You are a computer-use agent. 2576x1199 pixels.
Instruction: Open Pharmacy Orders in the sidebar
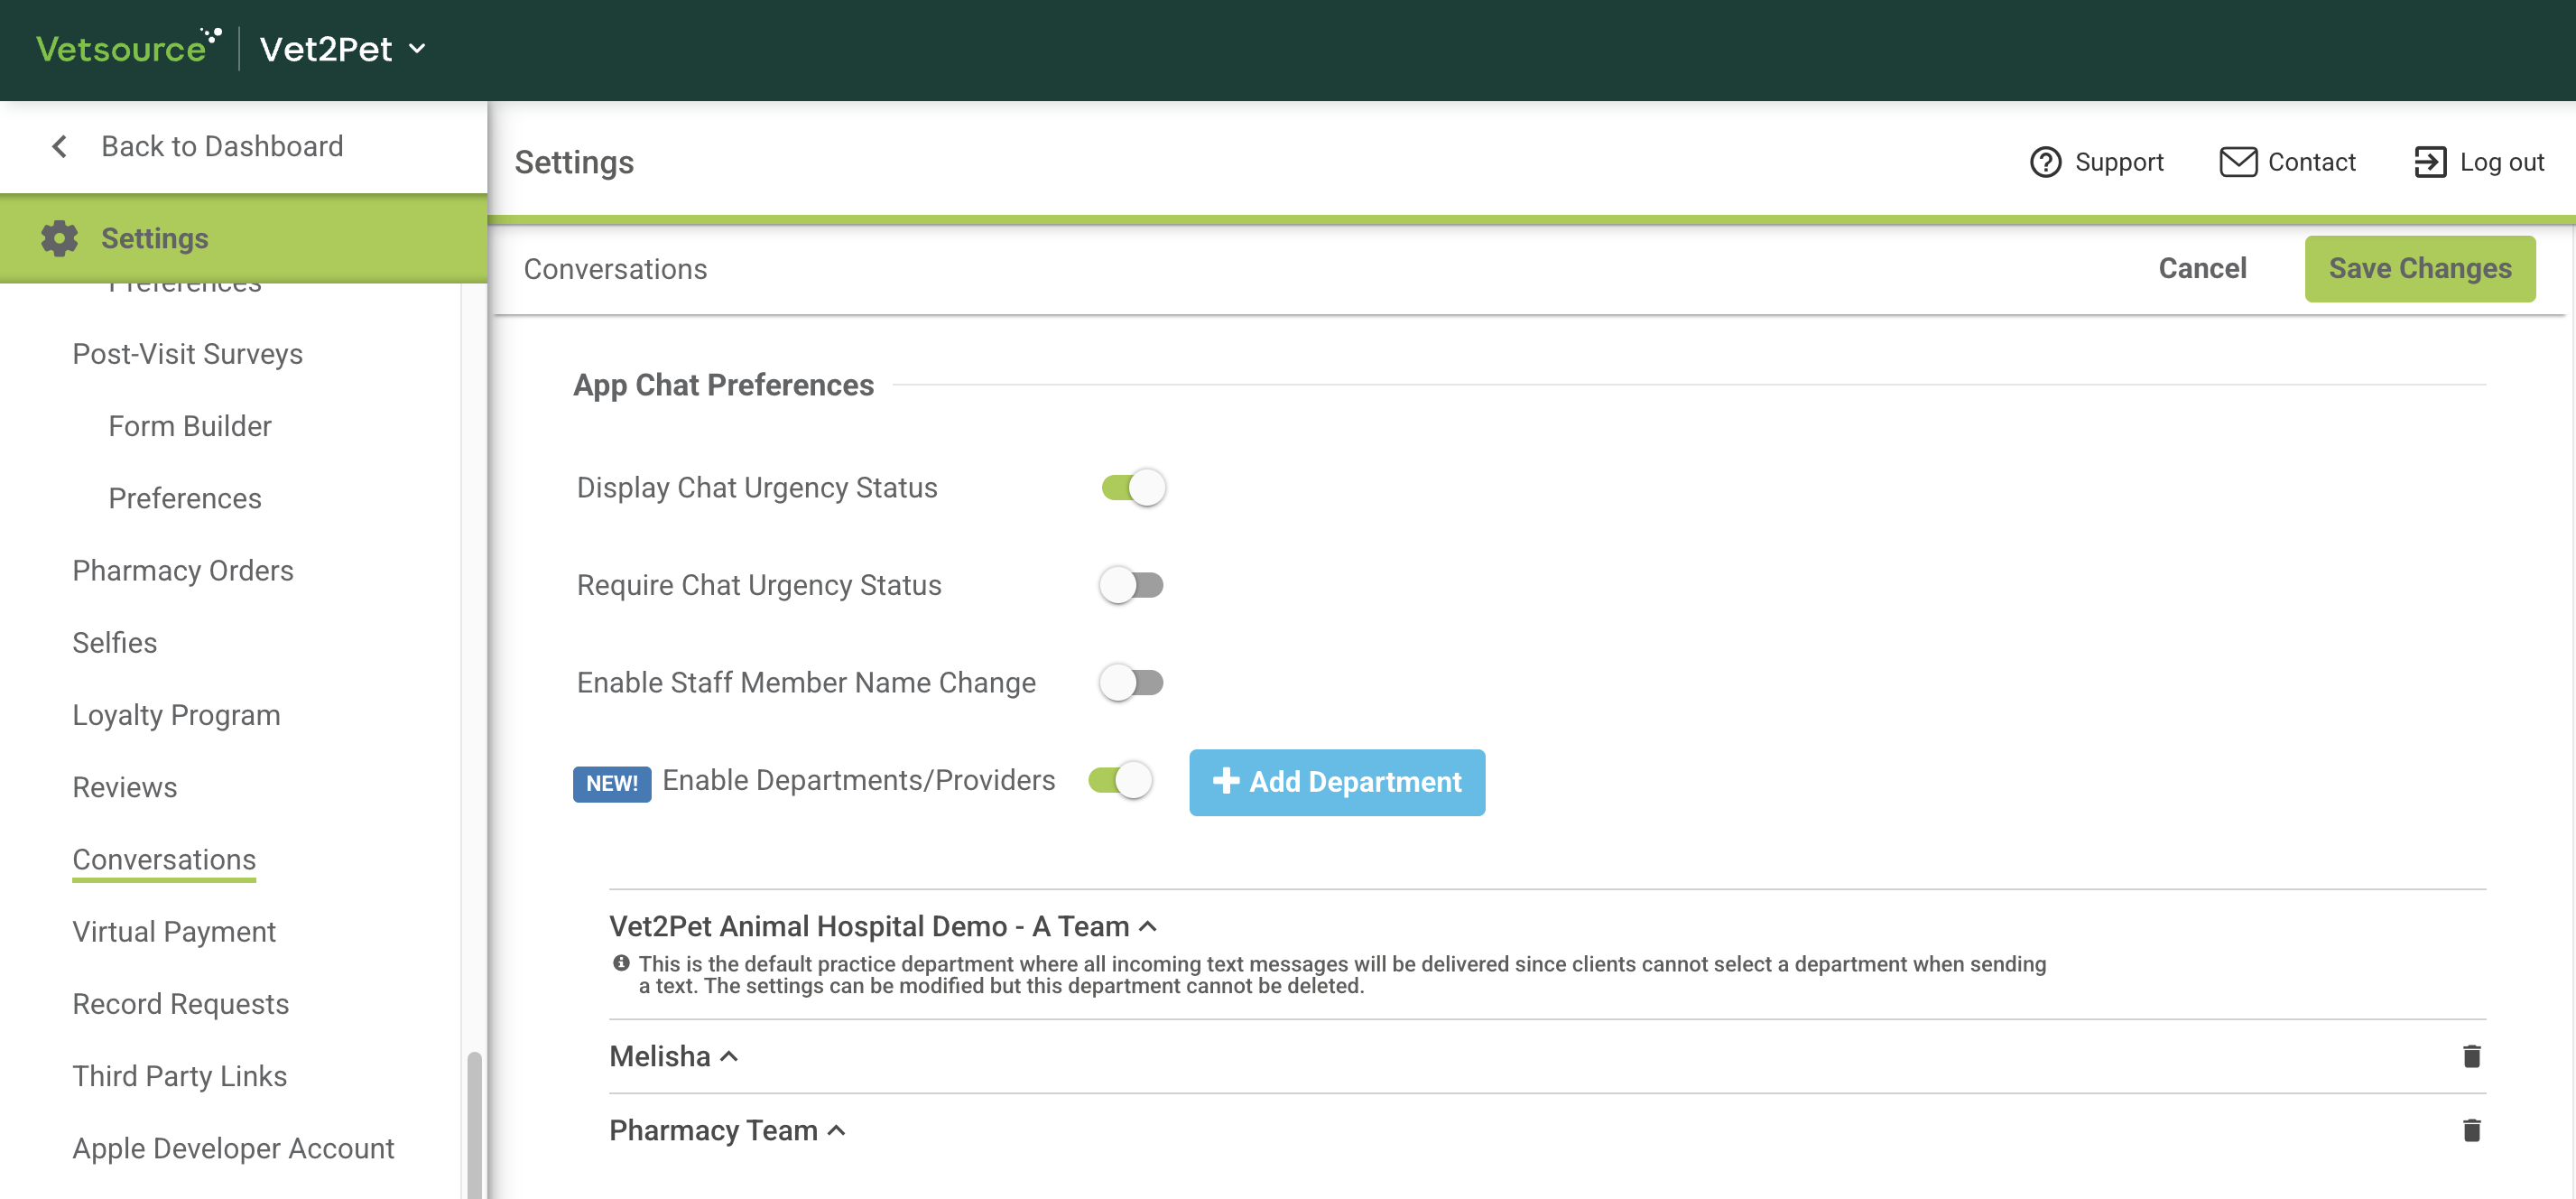[183, 570]
